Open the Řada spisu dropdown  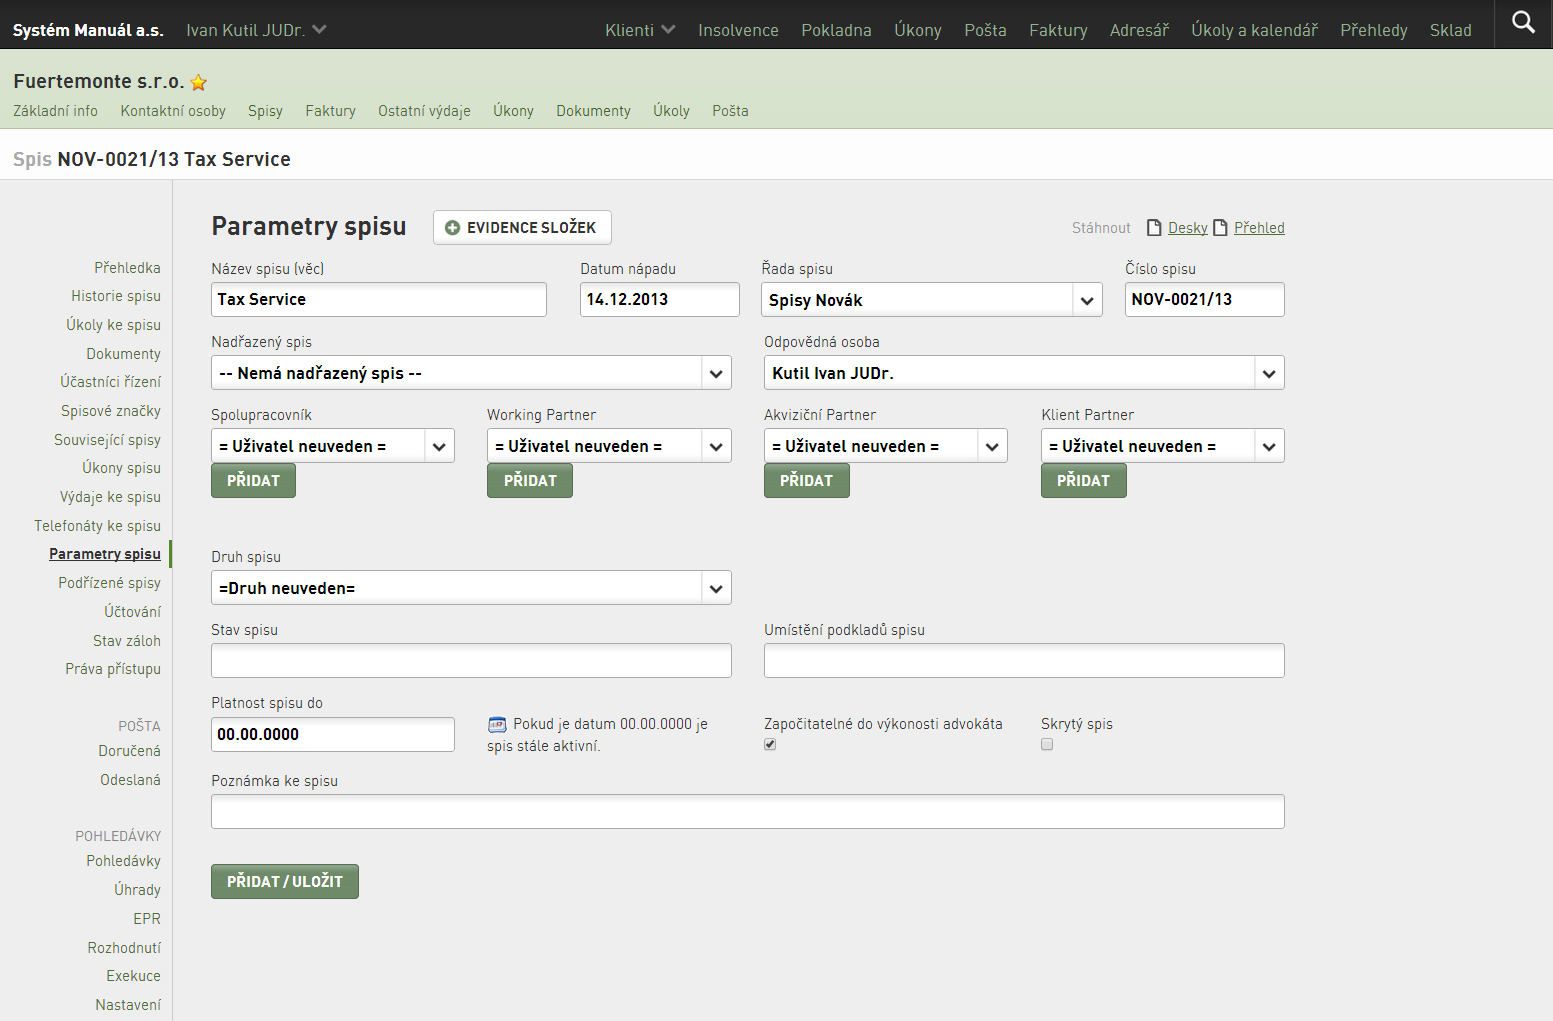(932, 300)
